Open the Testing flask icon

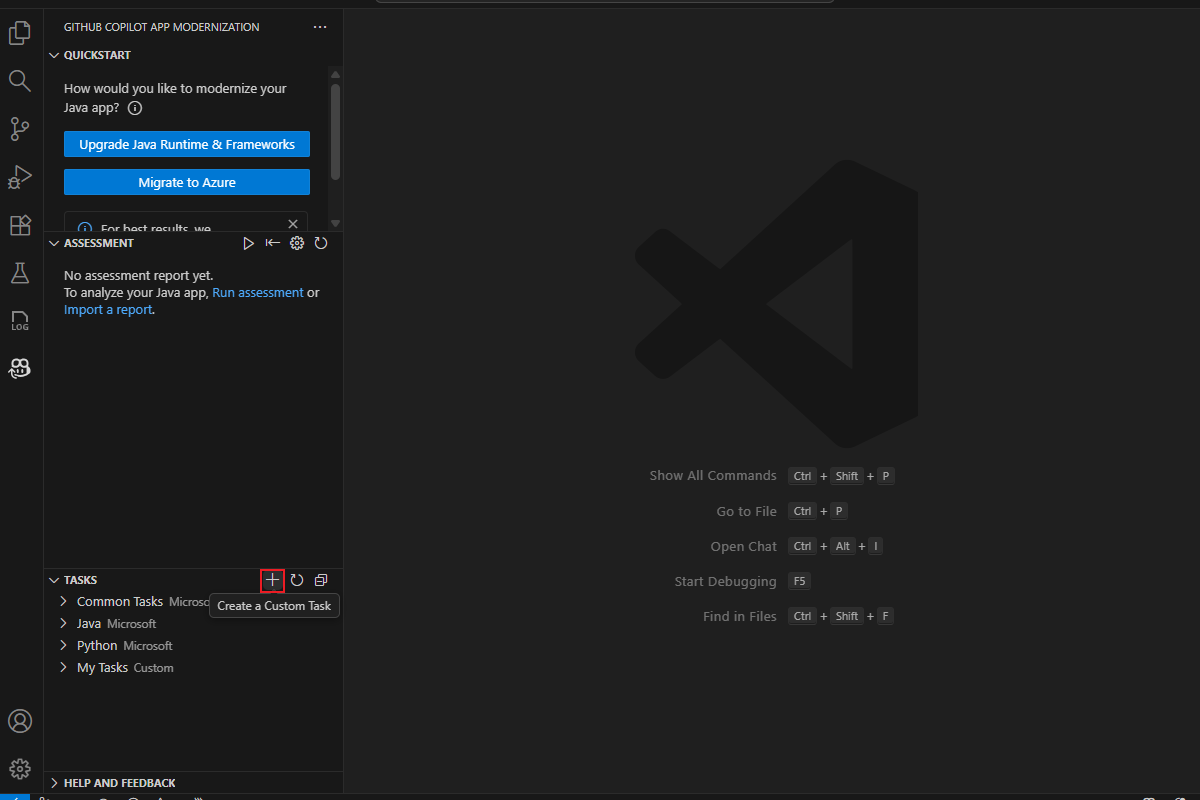(20, 273)
